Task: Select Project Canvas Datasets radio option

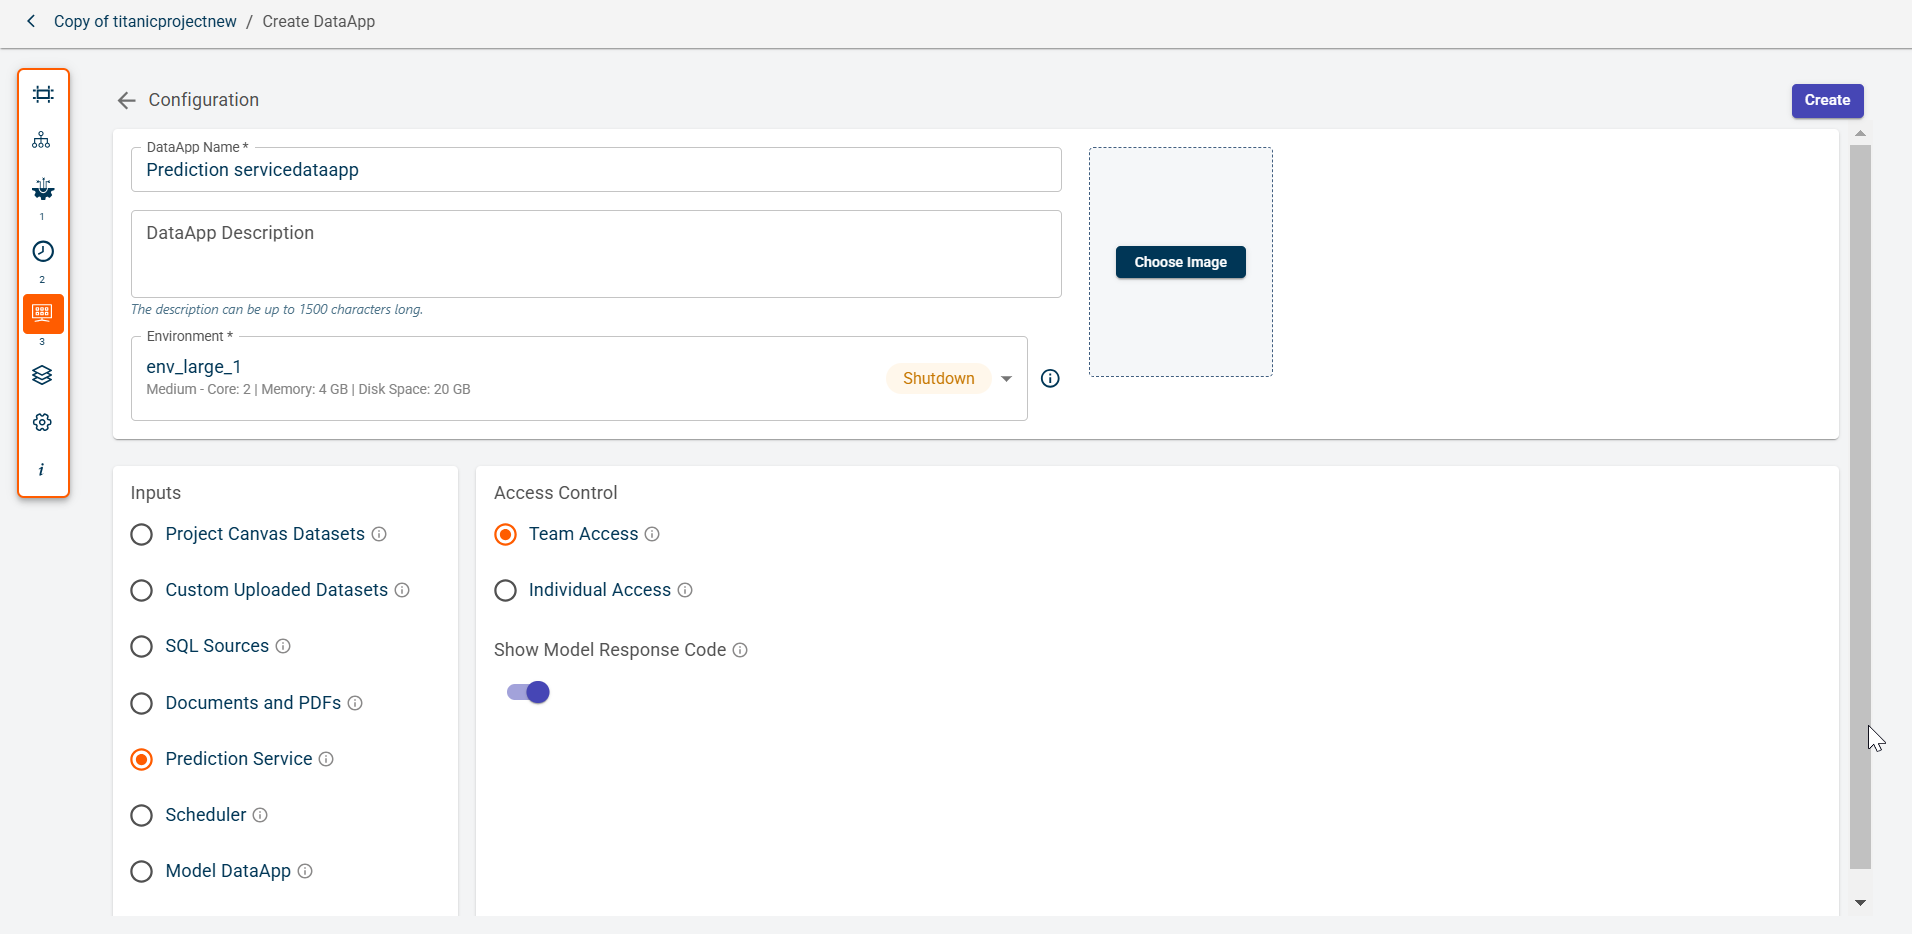Action: [x=142, y=534]
